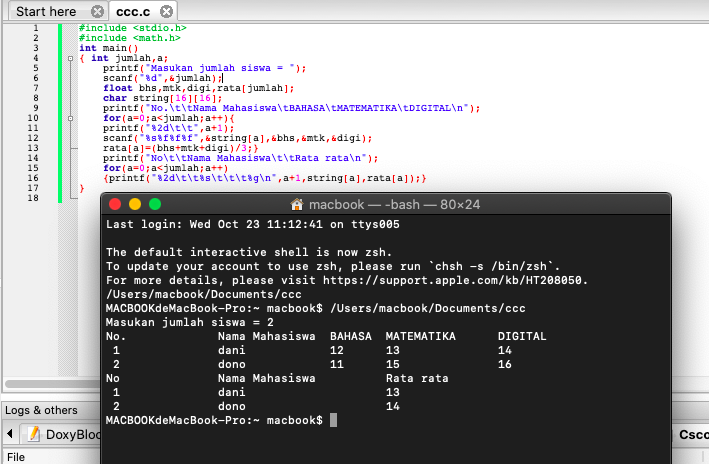This screenshot has height=464, width=709.
Task: Click the home icon in the Terminal title
Action: tap(297, 204)
